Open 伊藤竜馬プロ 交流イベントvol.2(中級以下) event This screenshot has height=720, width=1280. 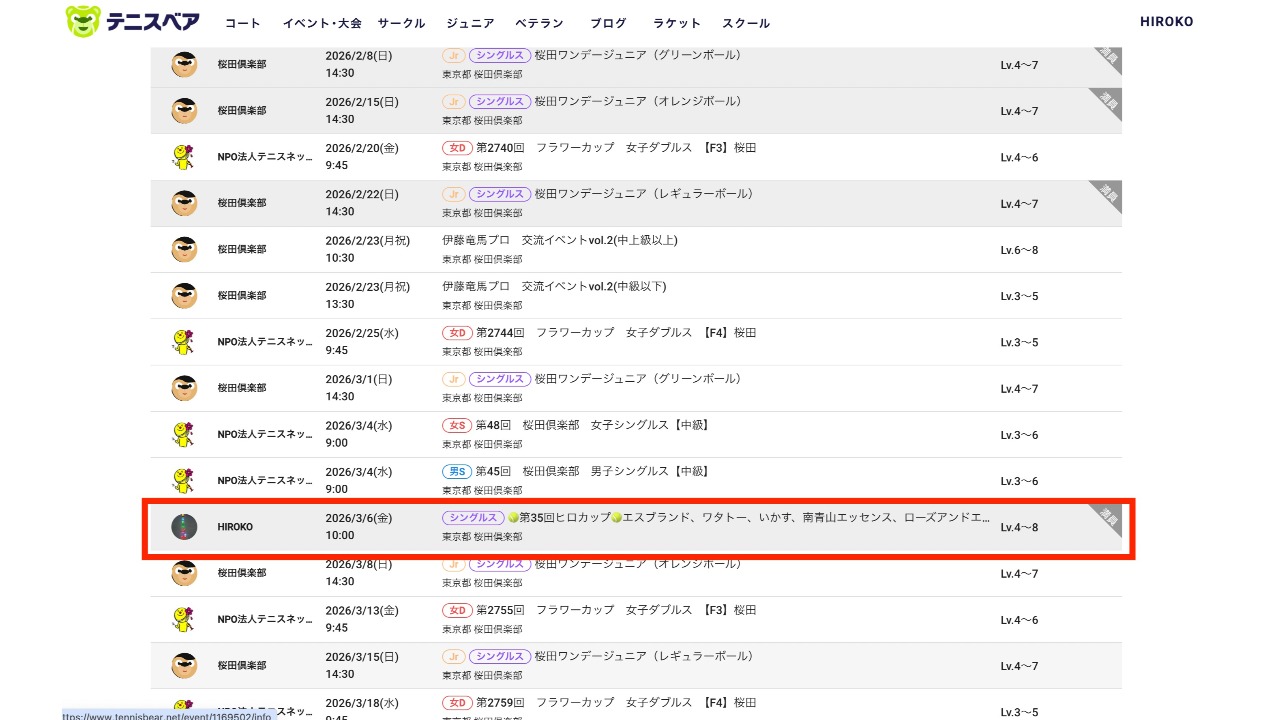click(554, 287)
